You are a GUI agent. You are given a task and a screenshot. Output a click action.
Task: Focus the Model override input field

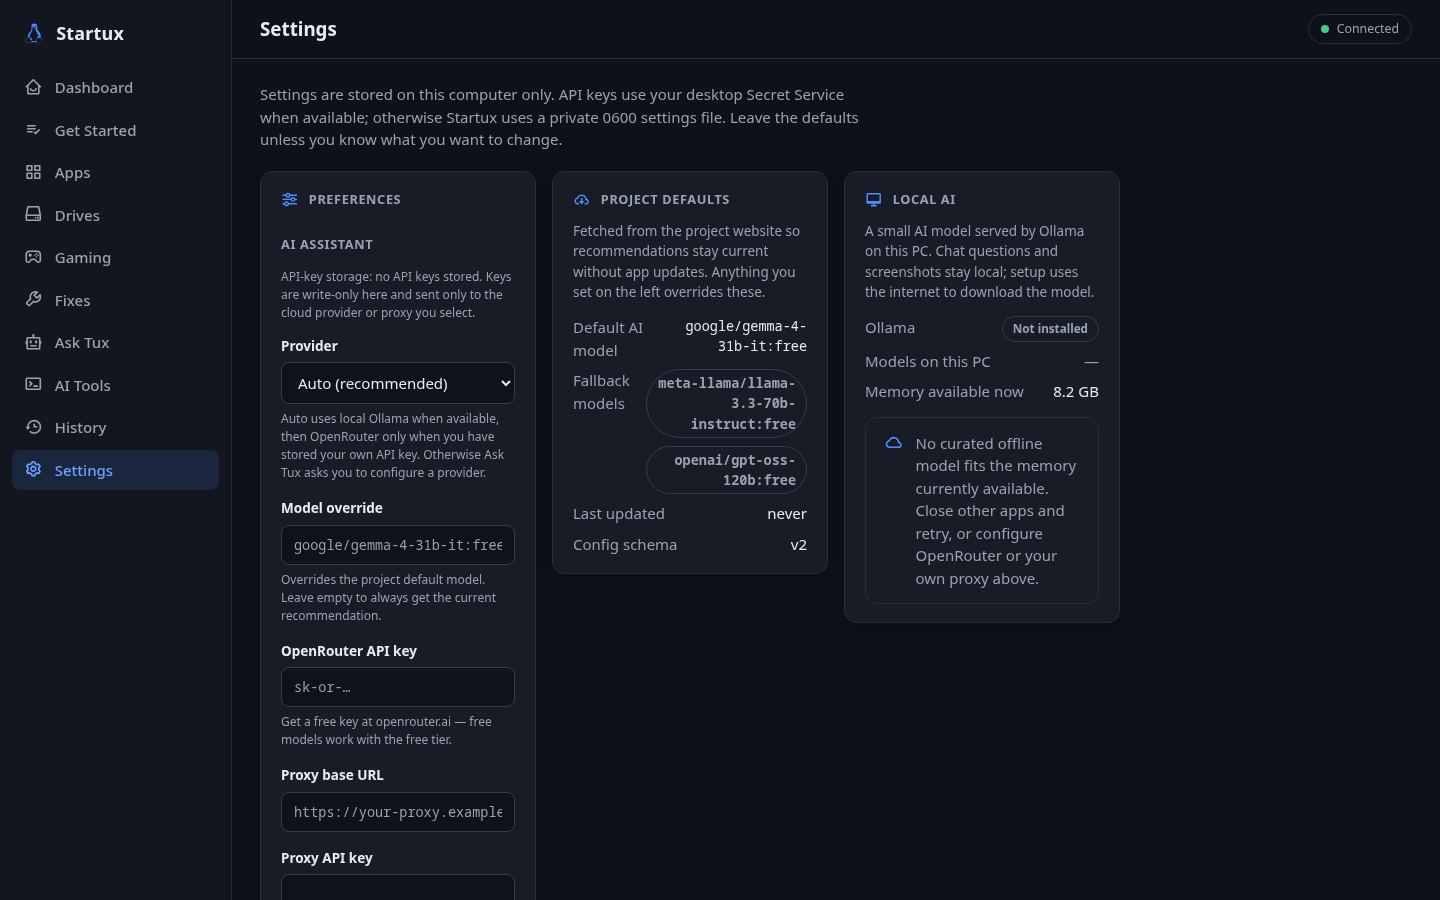click(x=398, y=545)
